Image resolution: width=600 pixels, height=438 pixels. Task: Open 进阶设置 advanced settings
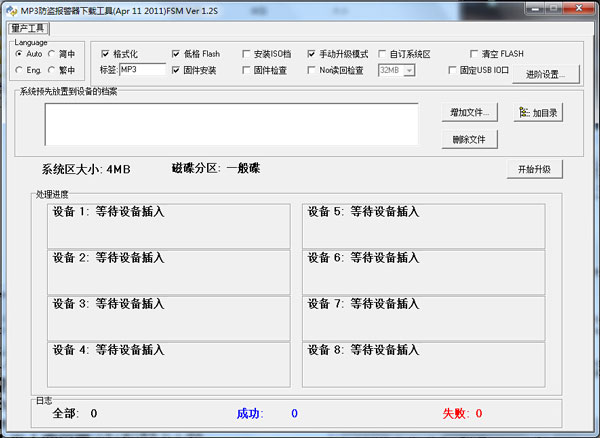coord(546,74)
